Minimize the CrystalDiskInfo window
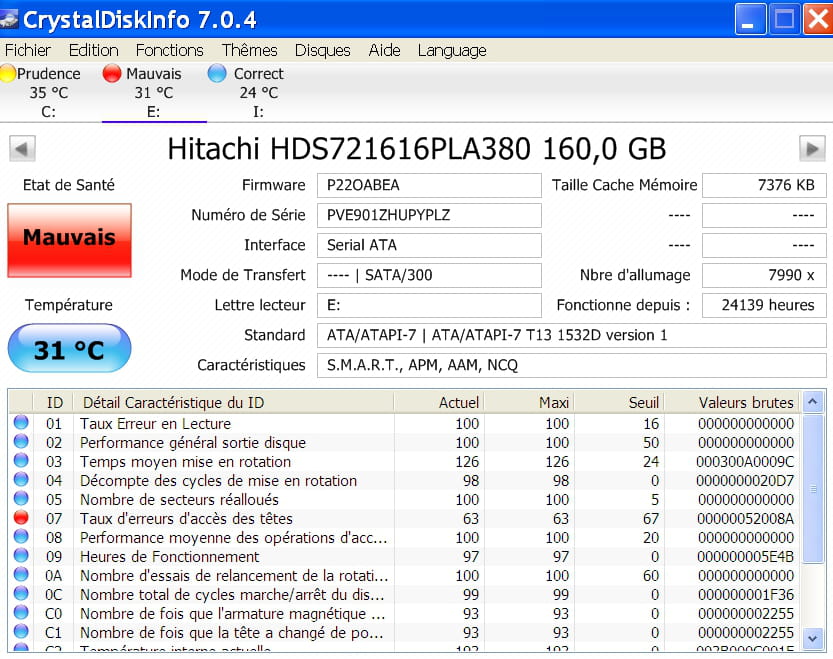 click(x=750, y=19)
